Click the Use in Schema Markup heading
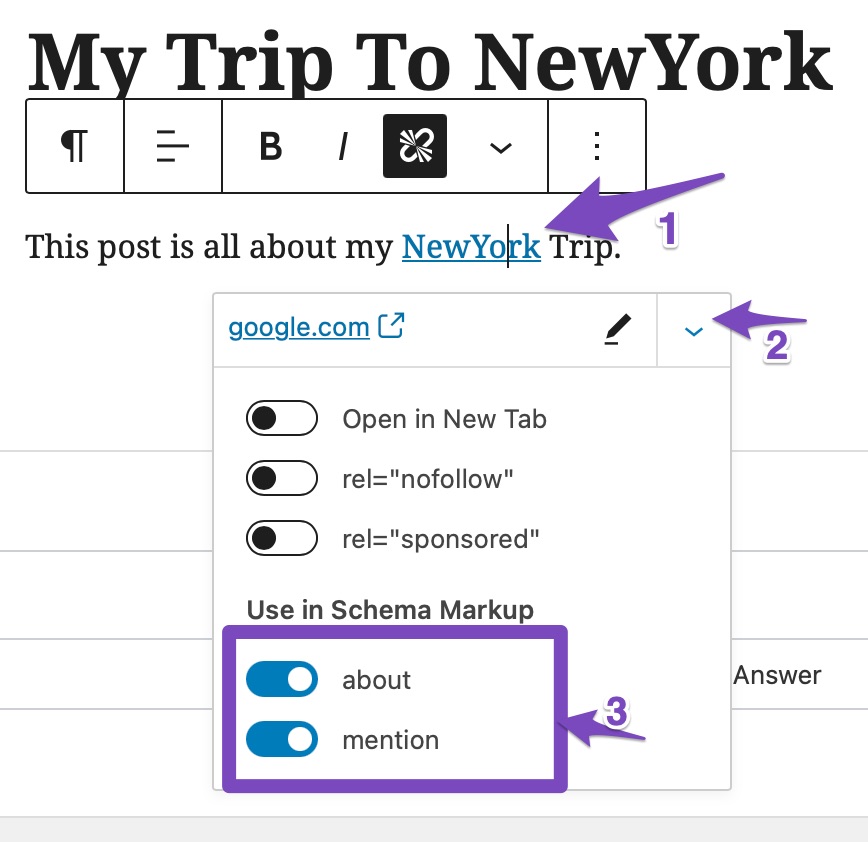The height and width of the screenshot is (842, 868). 390,609
